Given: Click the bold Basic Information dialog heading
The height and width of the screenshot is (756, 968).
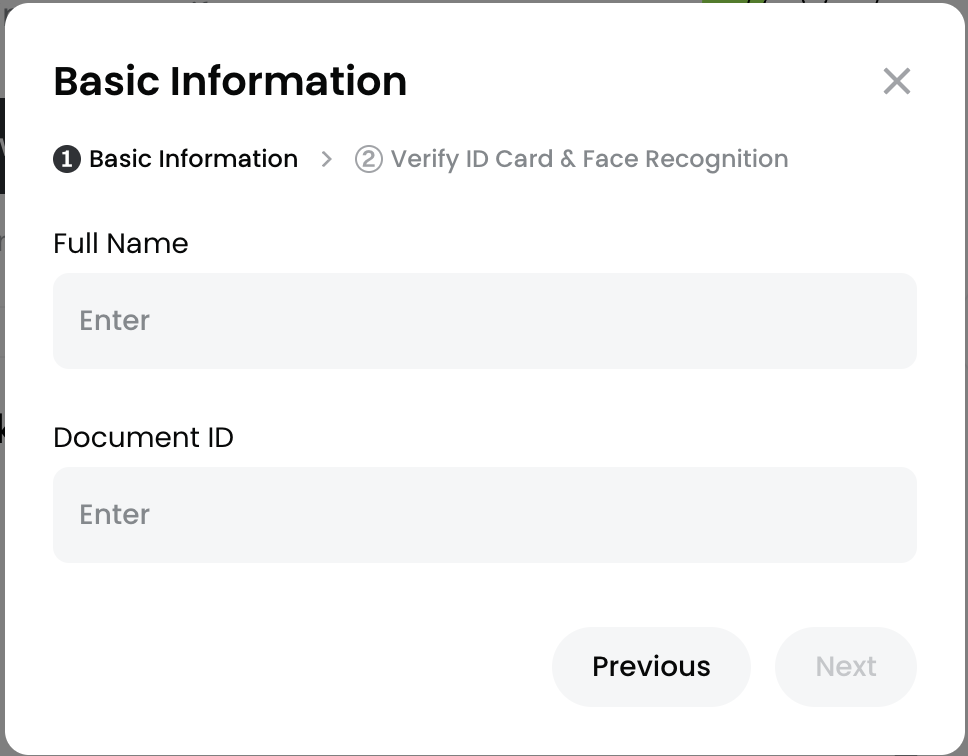Looking at the screenshot, I should 230,81.
